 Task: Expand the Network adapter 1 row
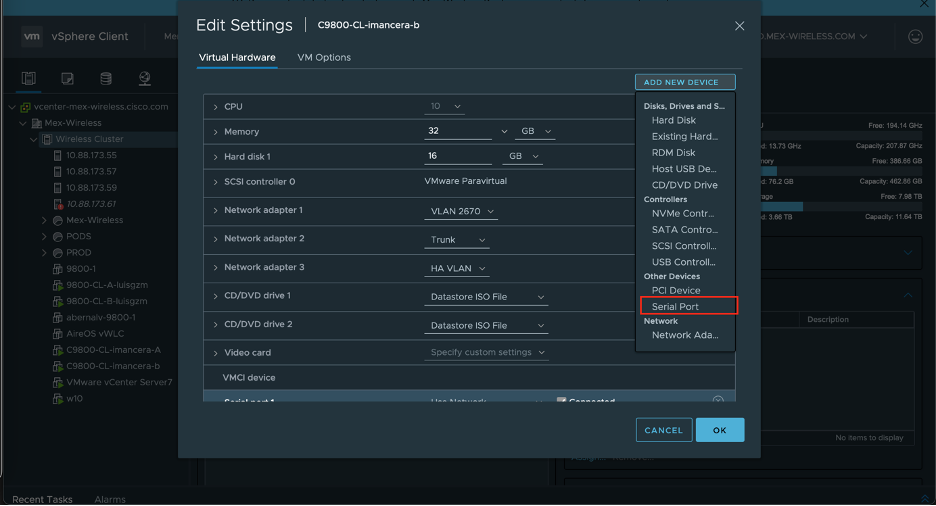pyautogui.click(x=215, y=211)
